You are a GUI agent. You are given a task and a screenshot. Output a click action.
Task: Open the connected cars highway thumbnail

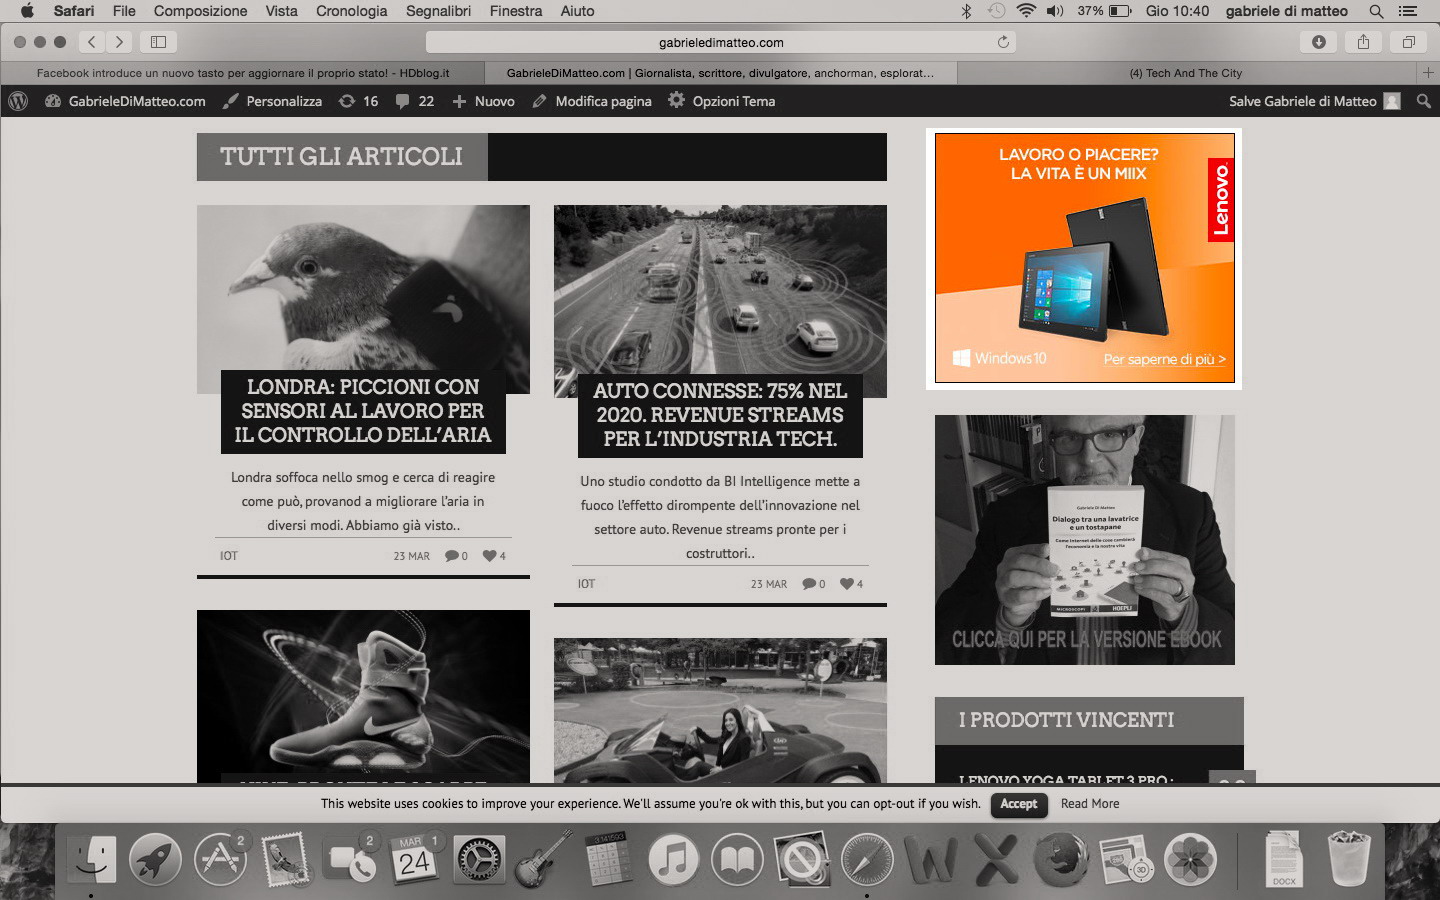tap(720, 290)
